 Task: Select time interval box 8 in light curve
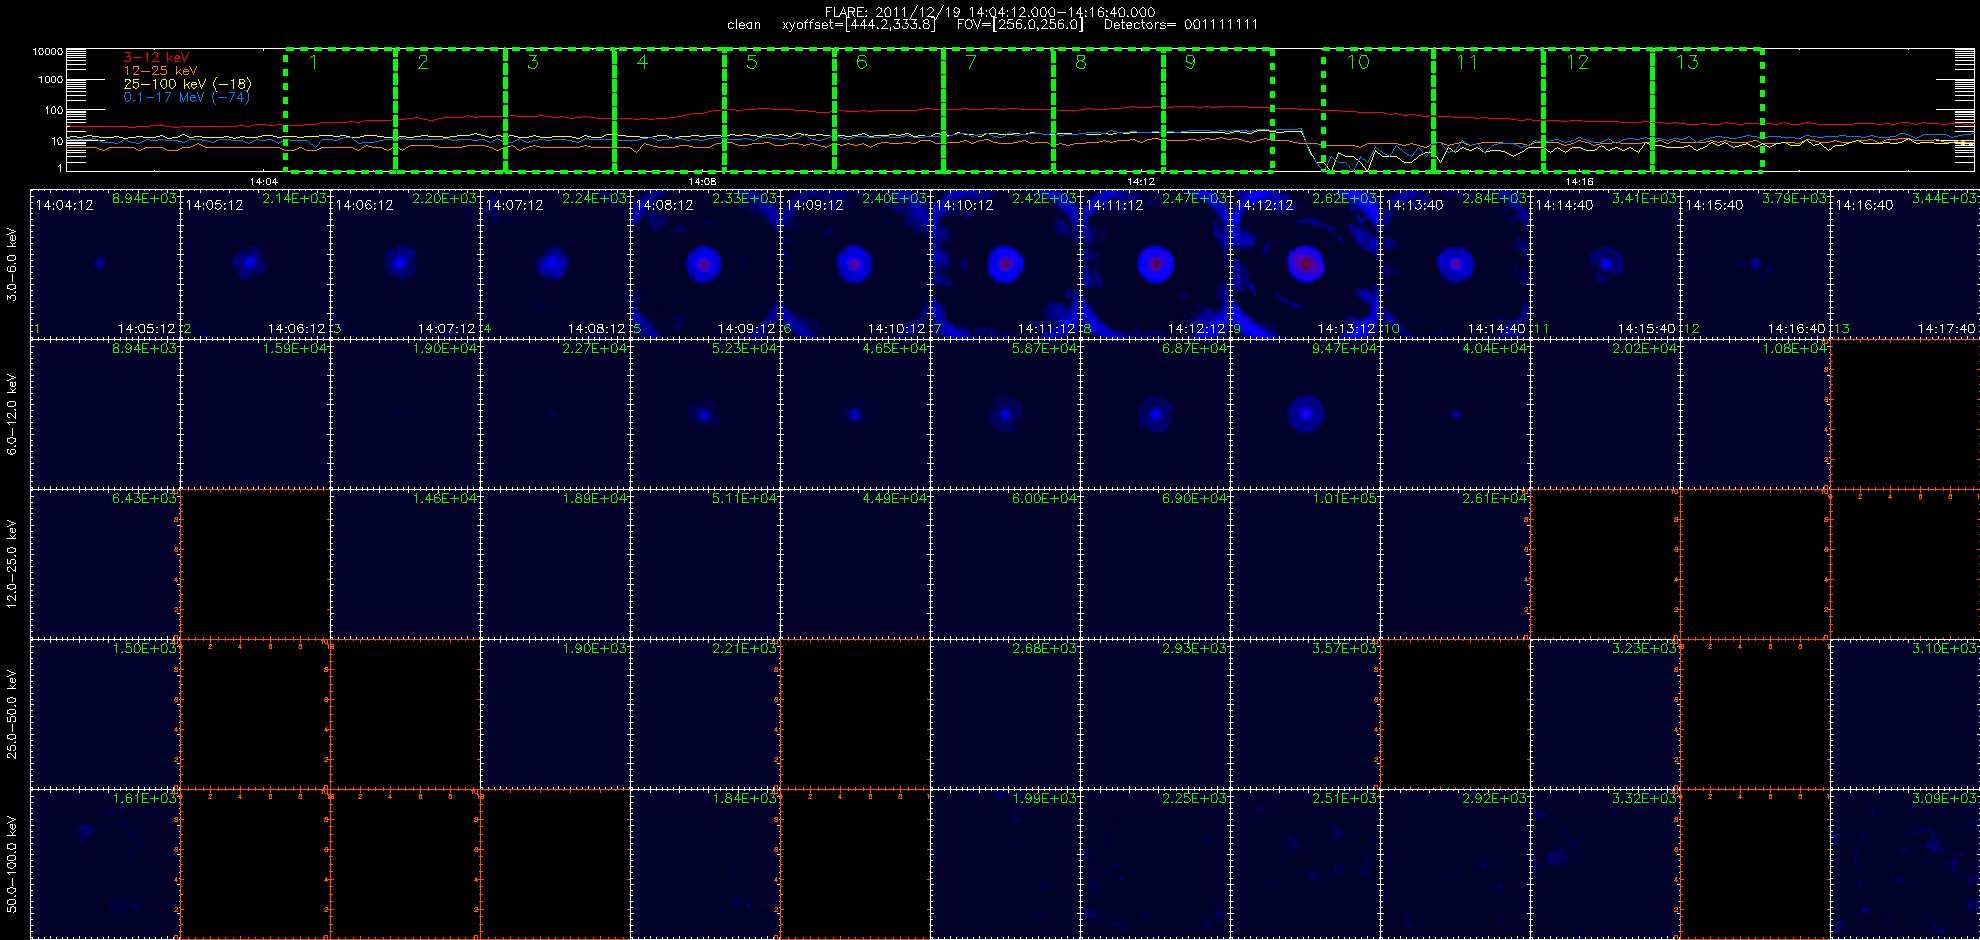click(1108, 109)
